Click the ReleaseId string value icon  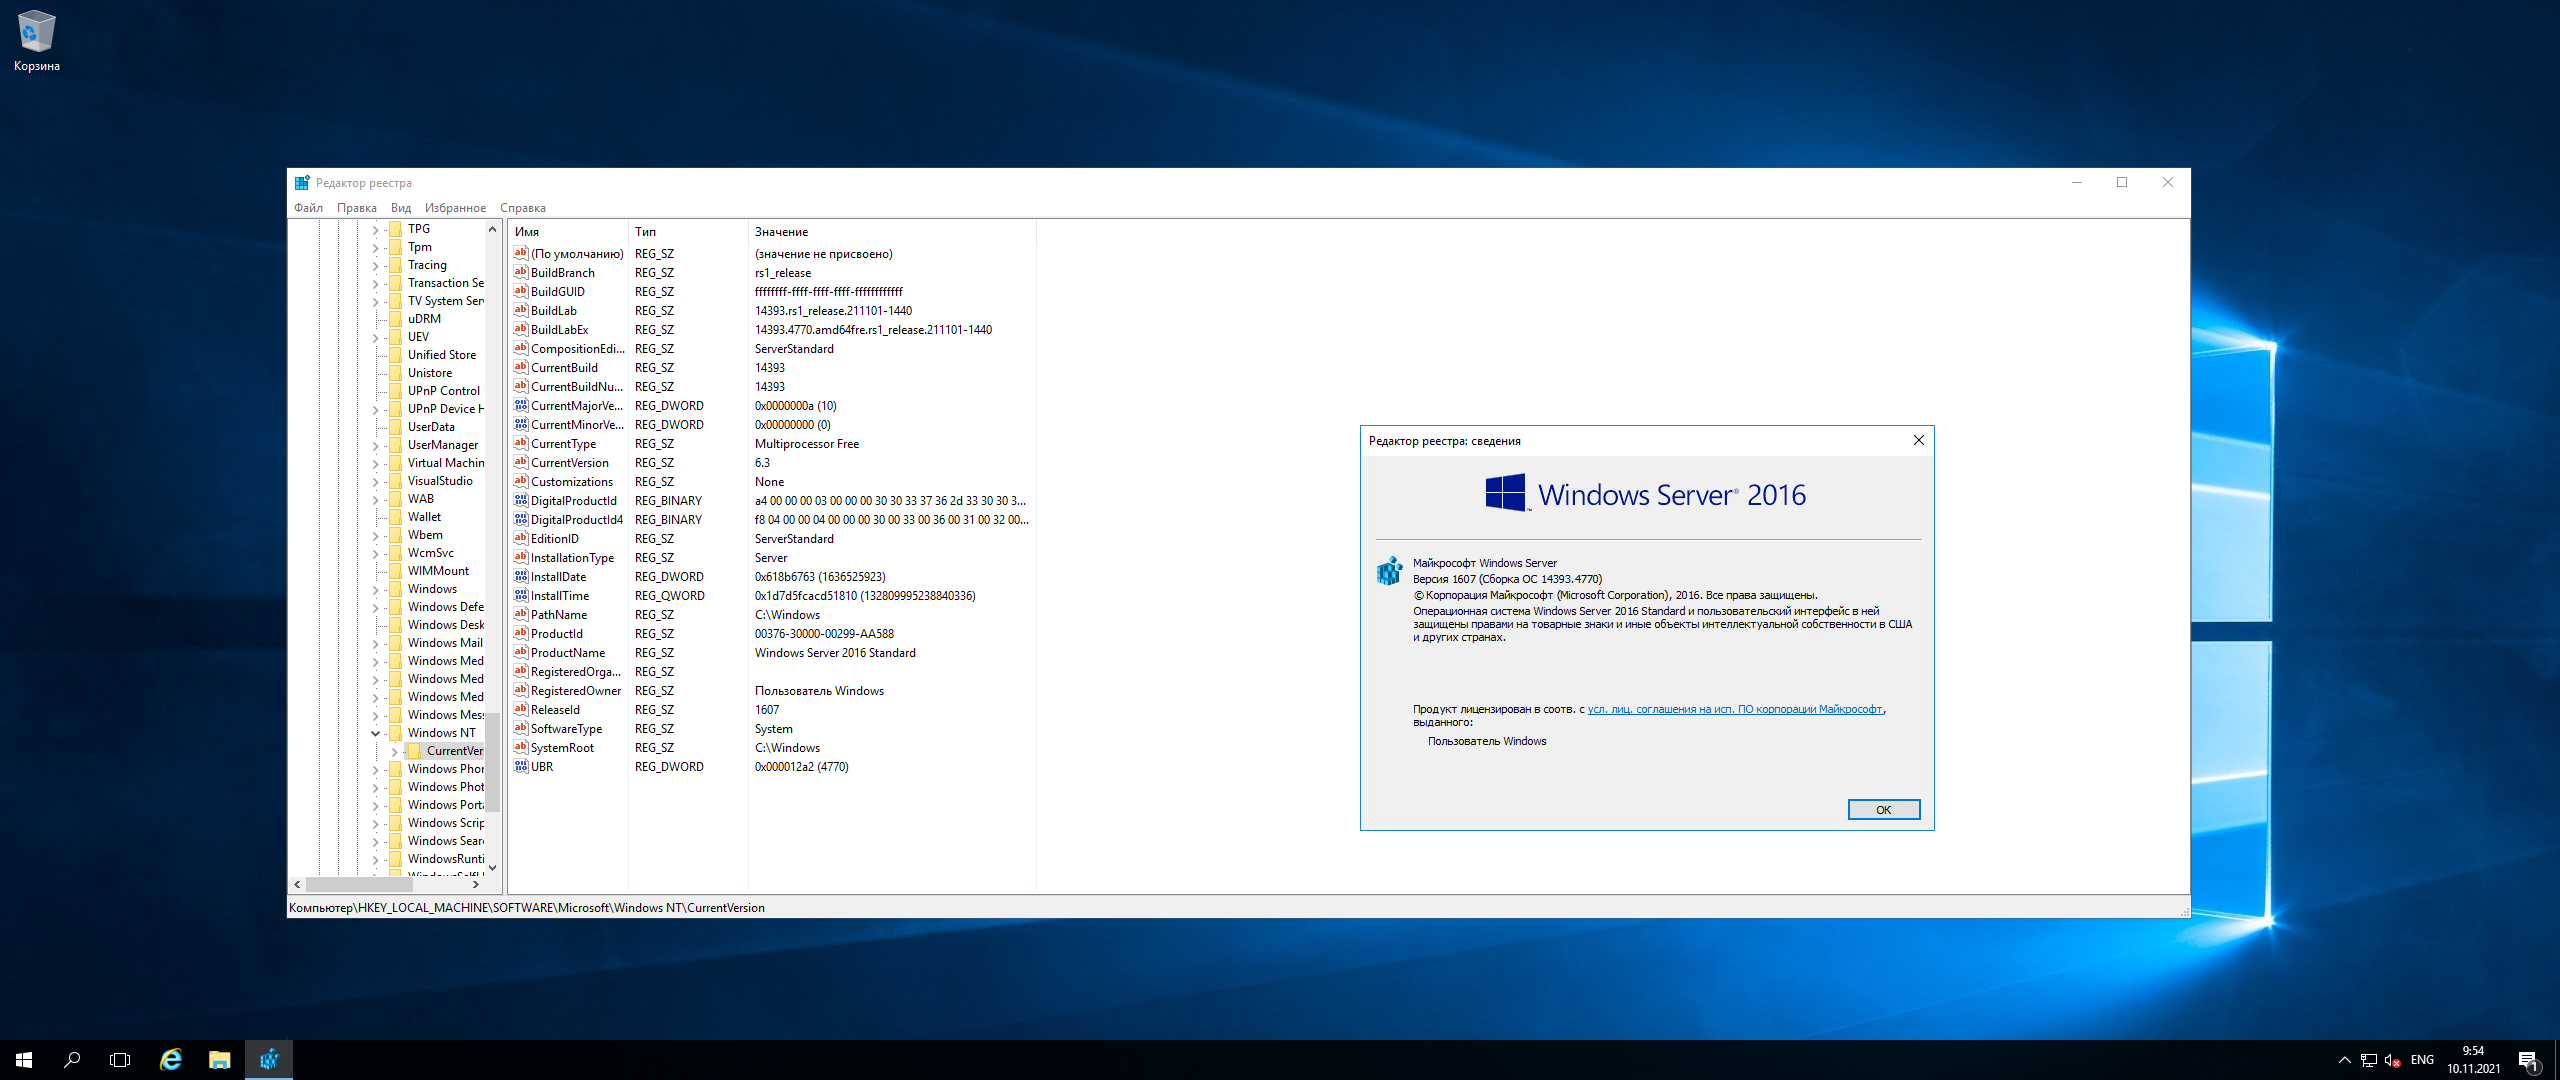520,709
